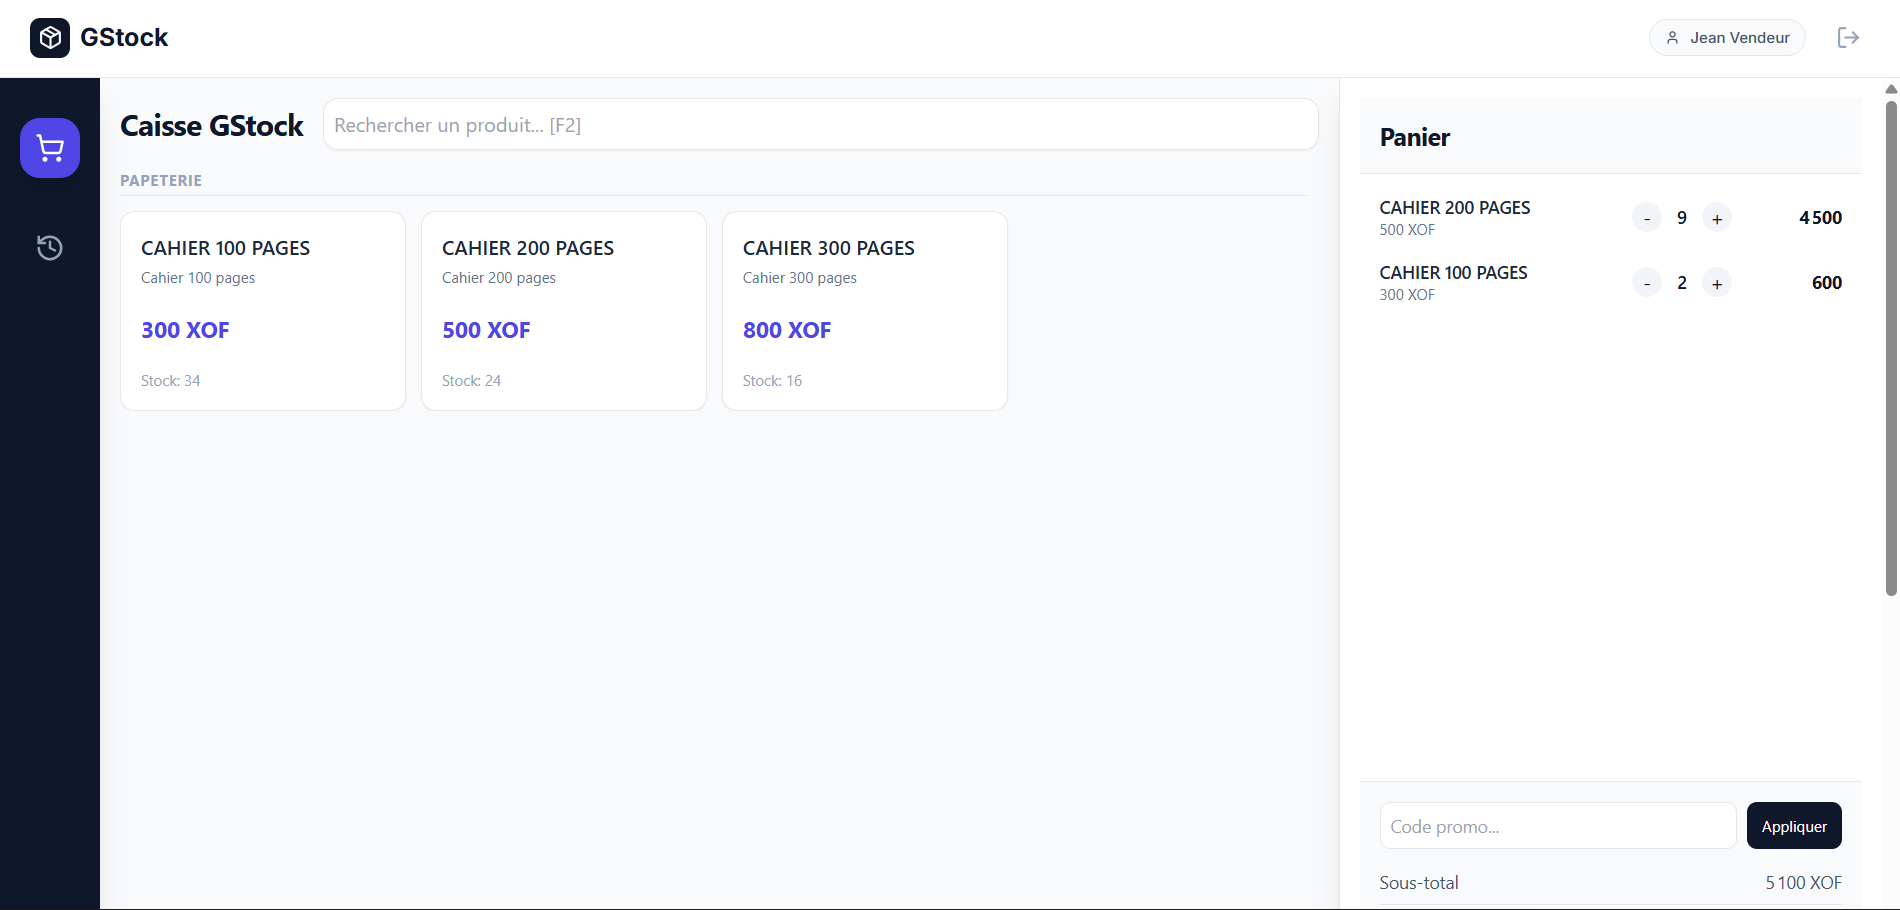The height and width of the screenshot is (910, 1900).
Task: Click the Caisse GStock page title
Action: (212, 125)
